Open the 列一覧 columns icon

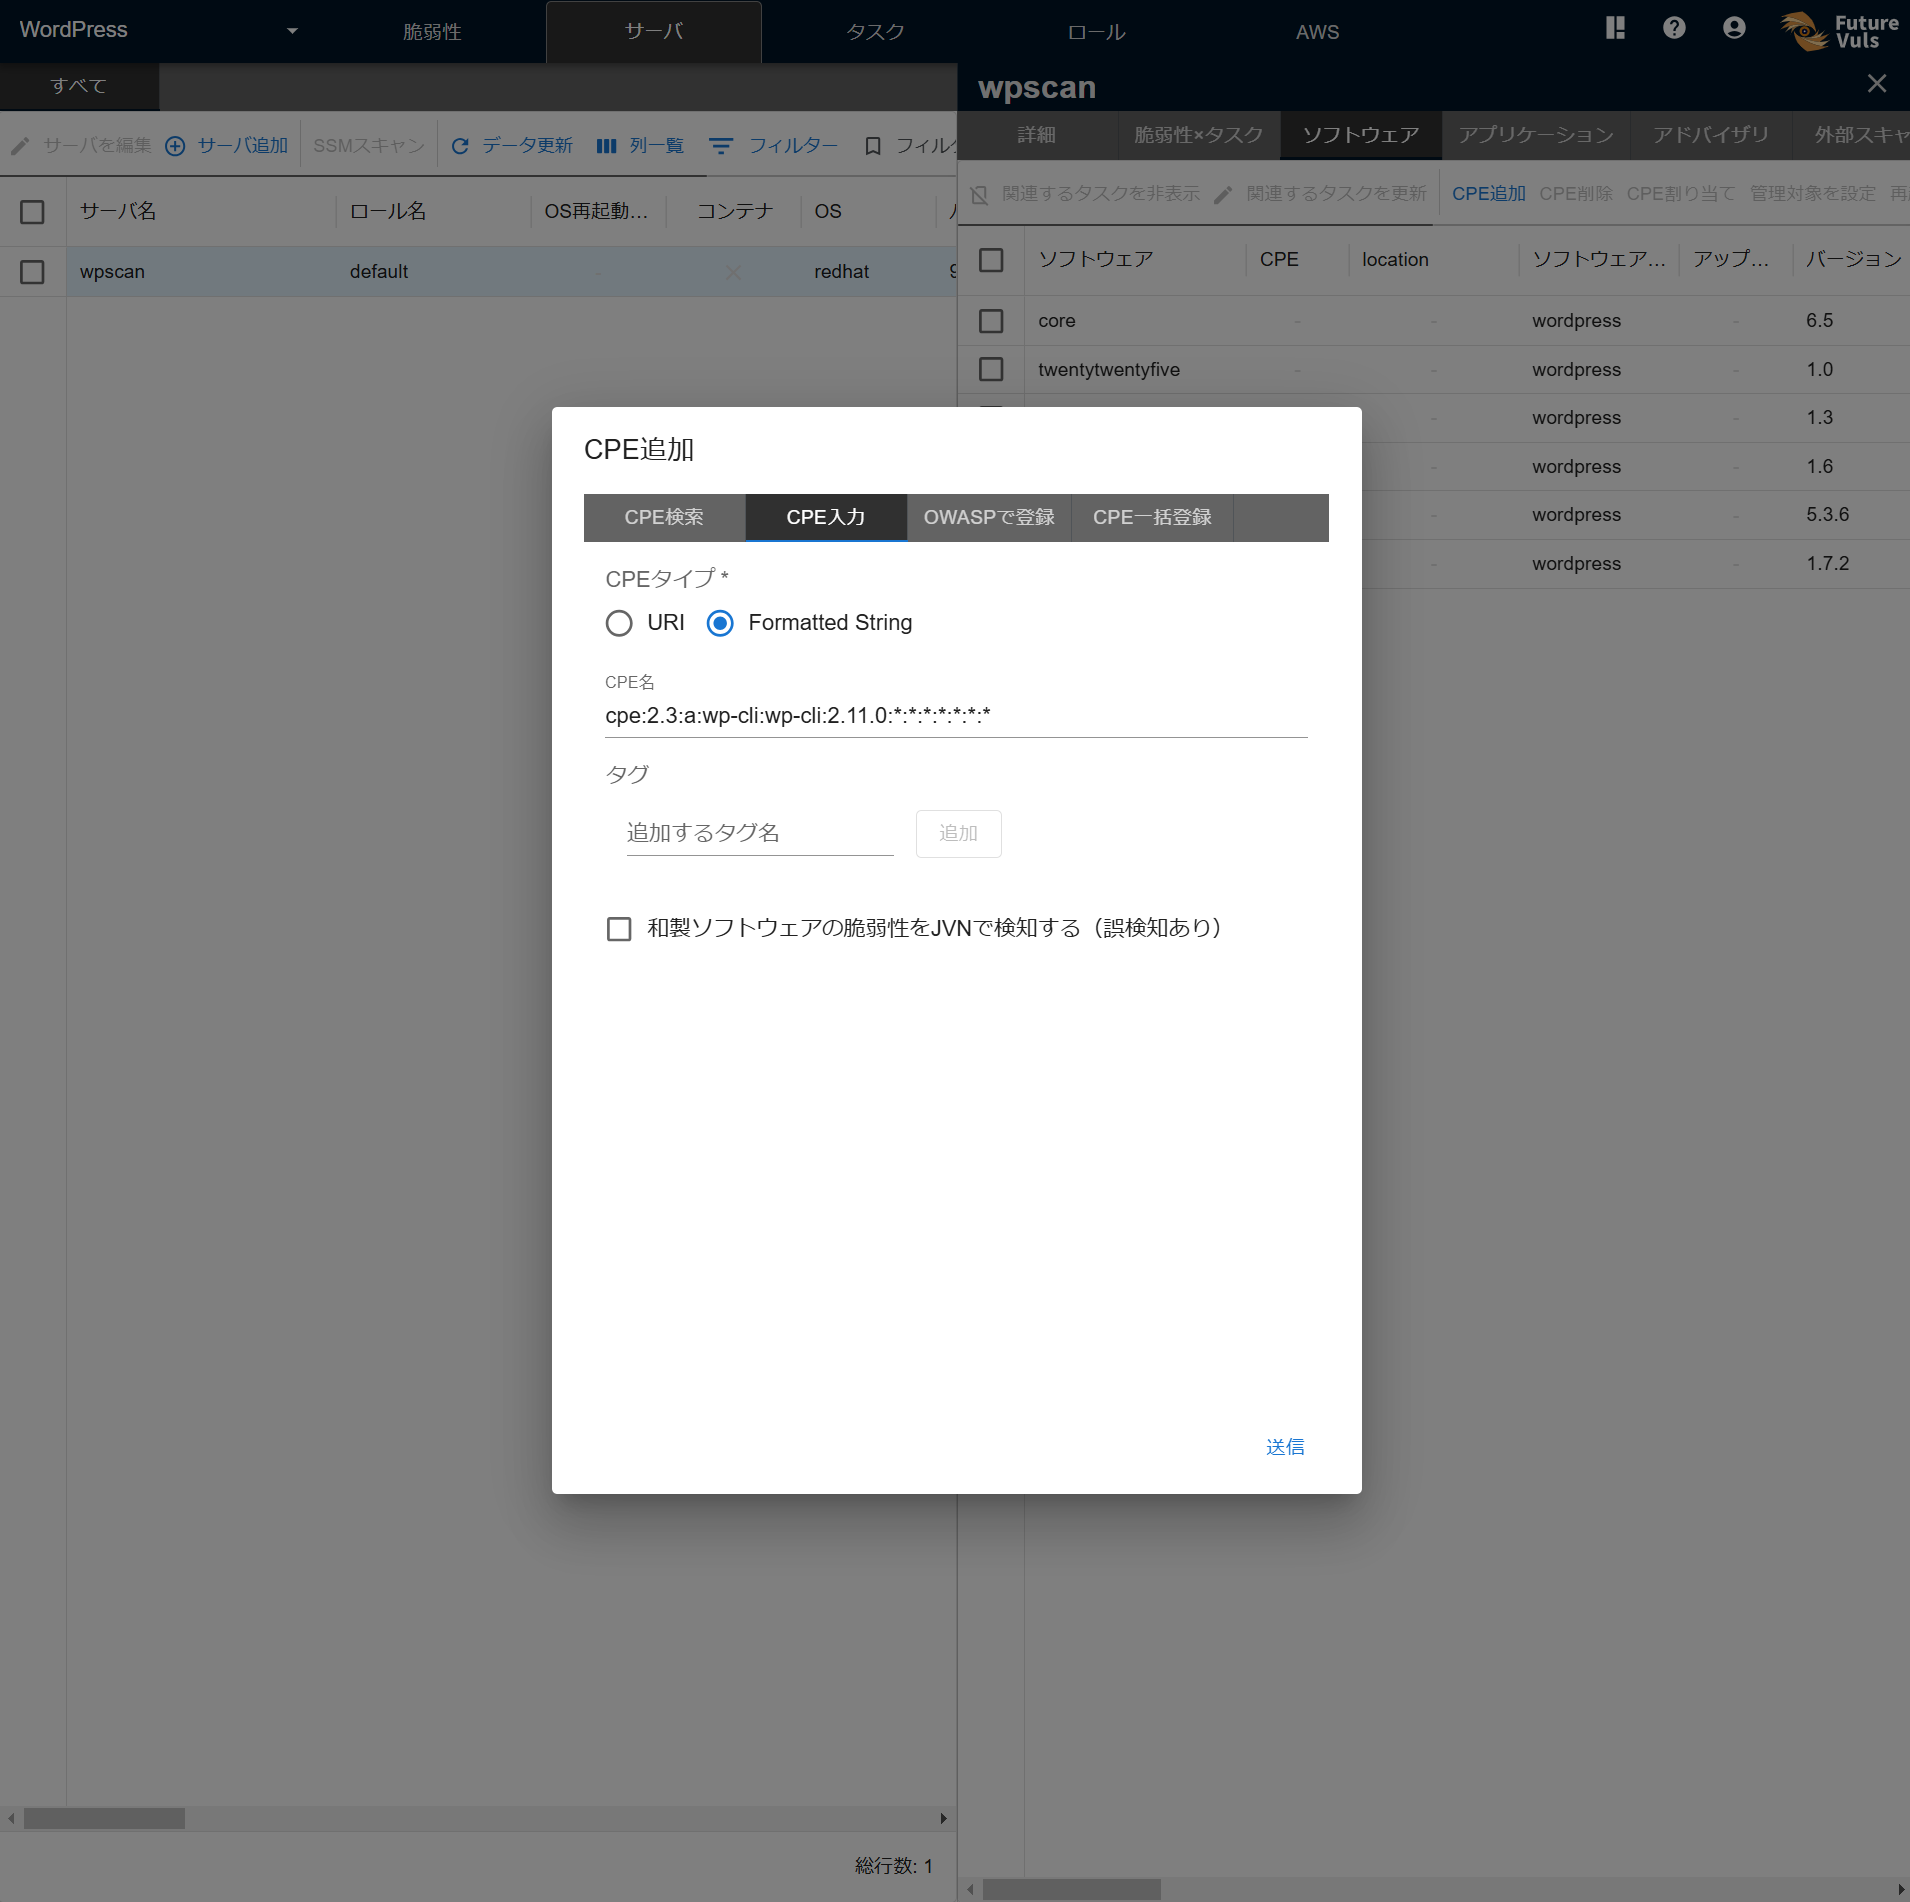(x=606, y=146)
